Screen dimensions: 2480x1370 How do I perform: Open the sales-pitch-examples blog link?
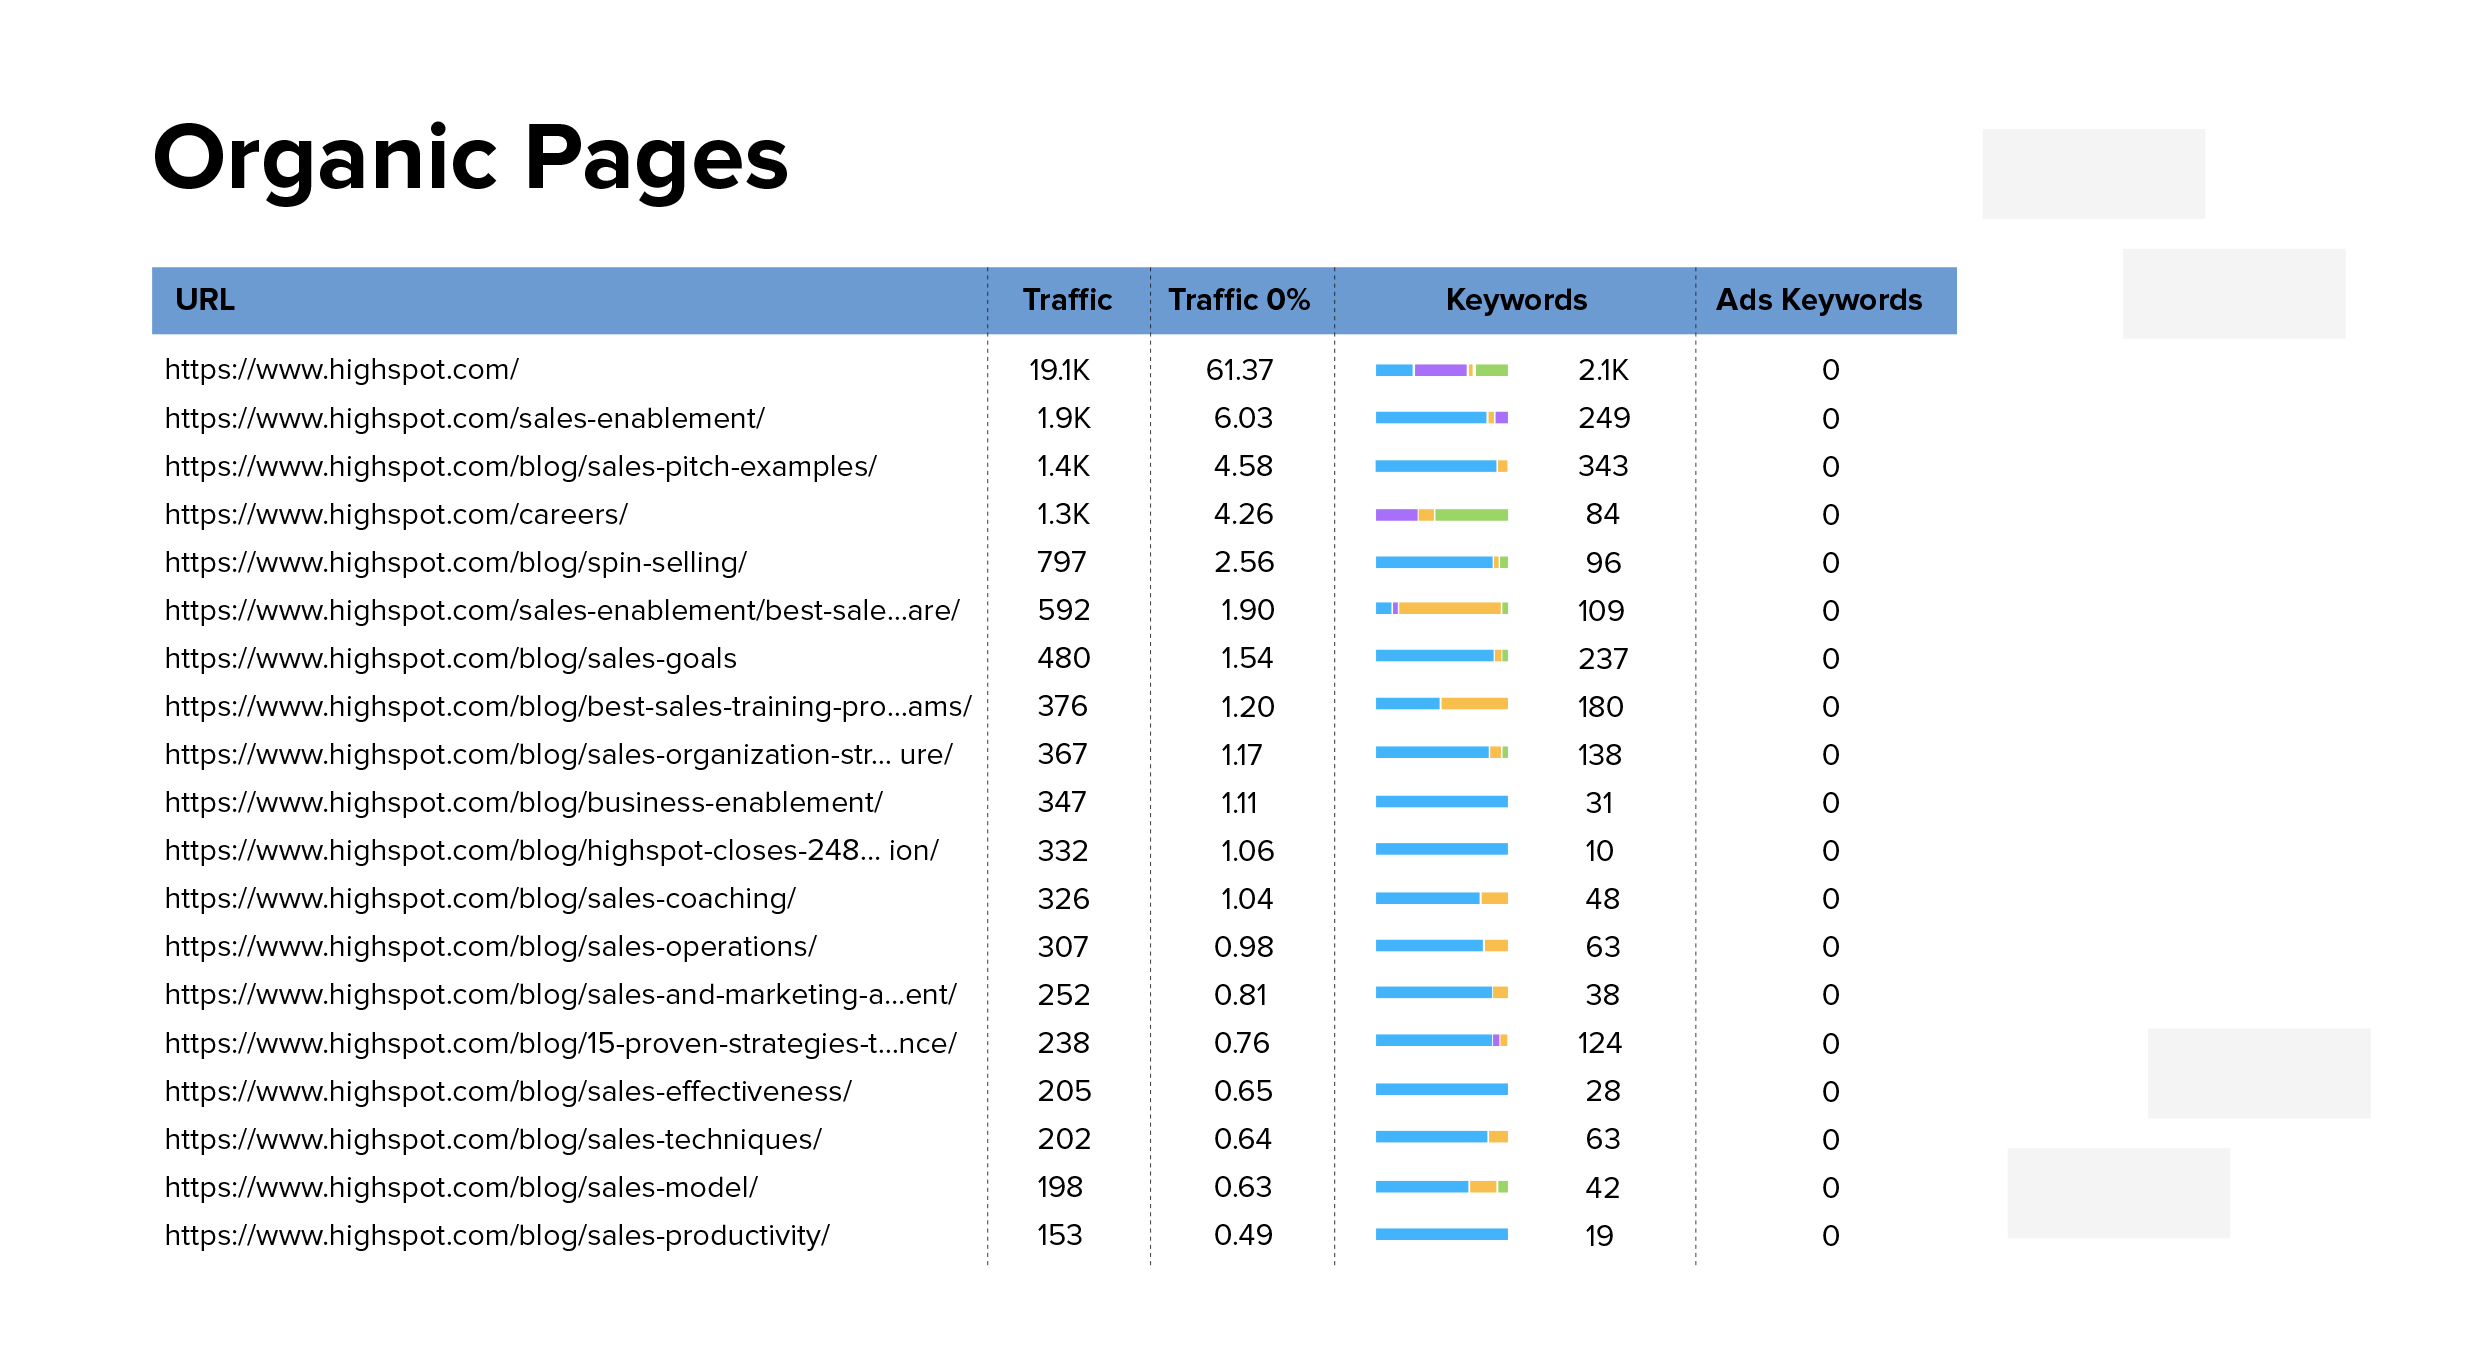click(520, 466)
